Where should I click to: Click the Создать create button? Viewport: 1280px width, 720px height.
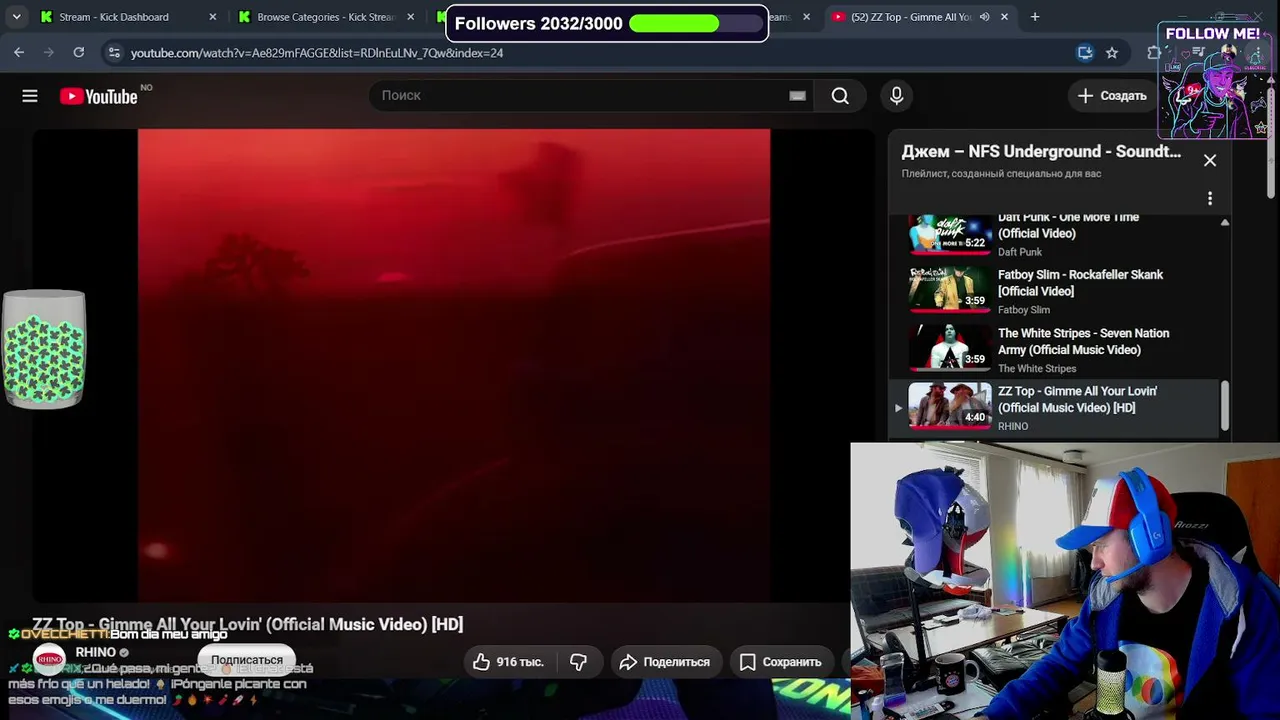(x=1112, y=96)
